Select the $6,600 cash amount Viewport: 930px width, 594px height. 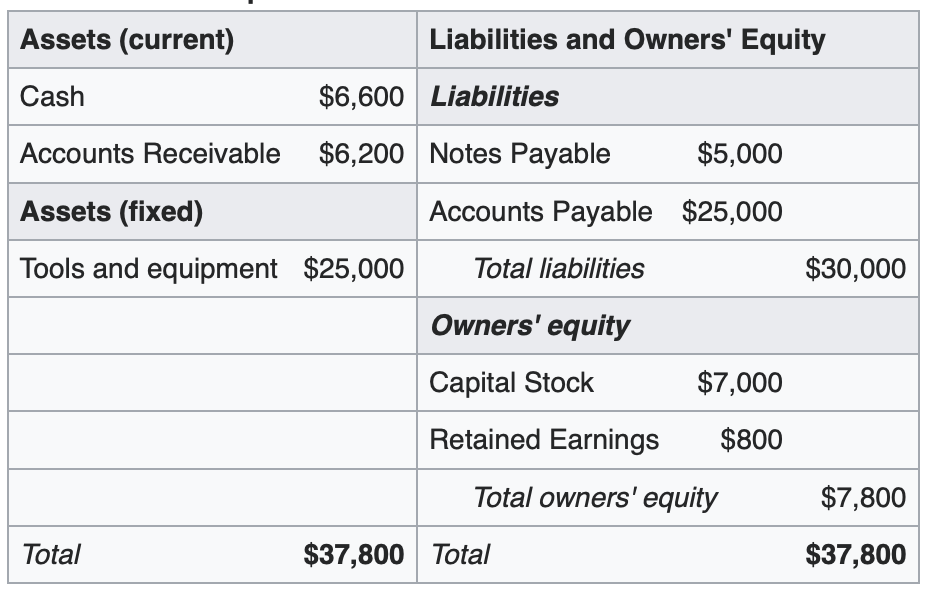coord(361,97)
